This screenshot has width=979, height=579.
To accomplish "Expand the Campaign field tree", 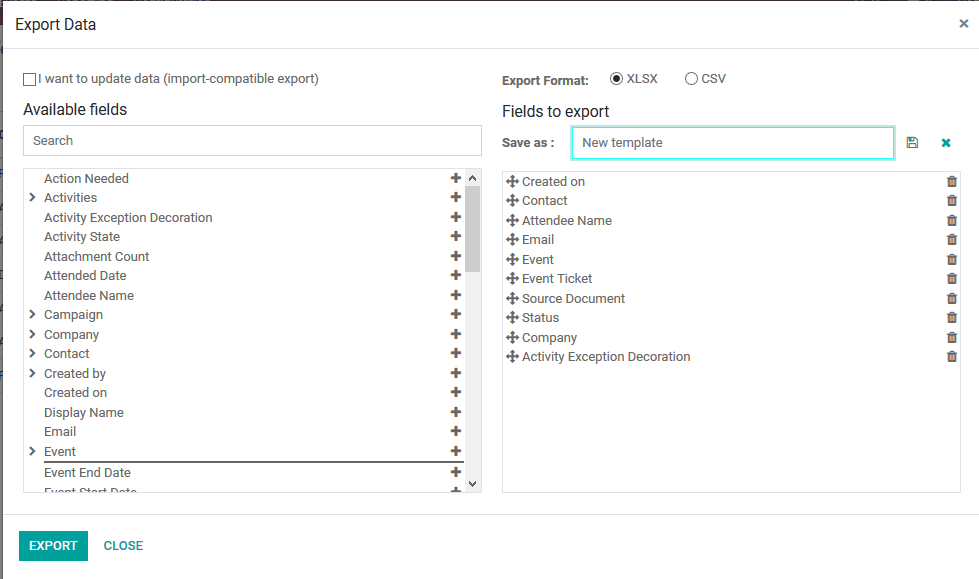I will (x=32, y=314).
